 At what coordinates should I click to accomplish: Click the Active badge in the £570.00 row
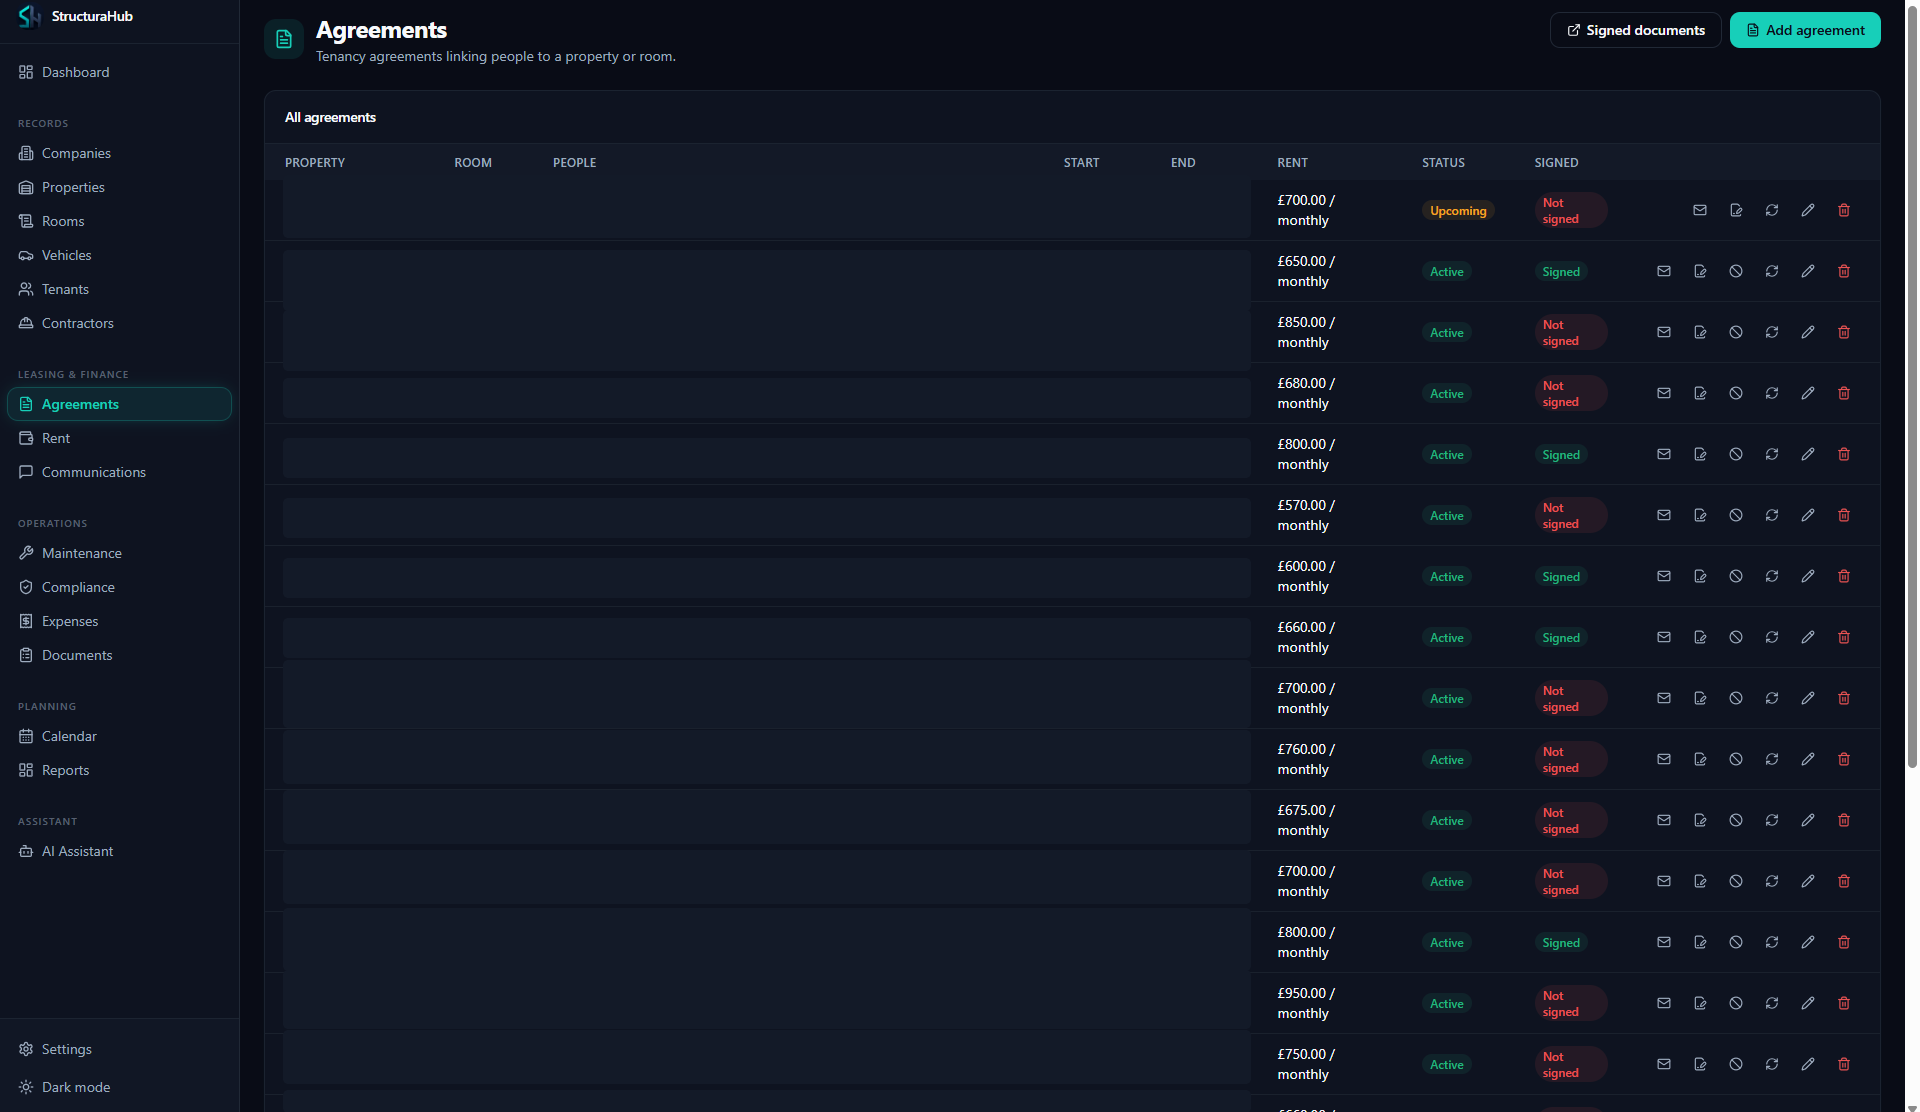click(1447, 515)
